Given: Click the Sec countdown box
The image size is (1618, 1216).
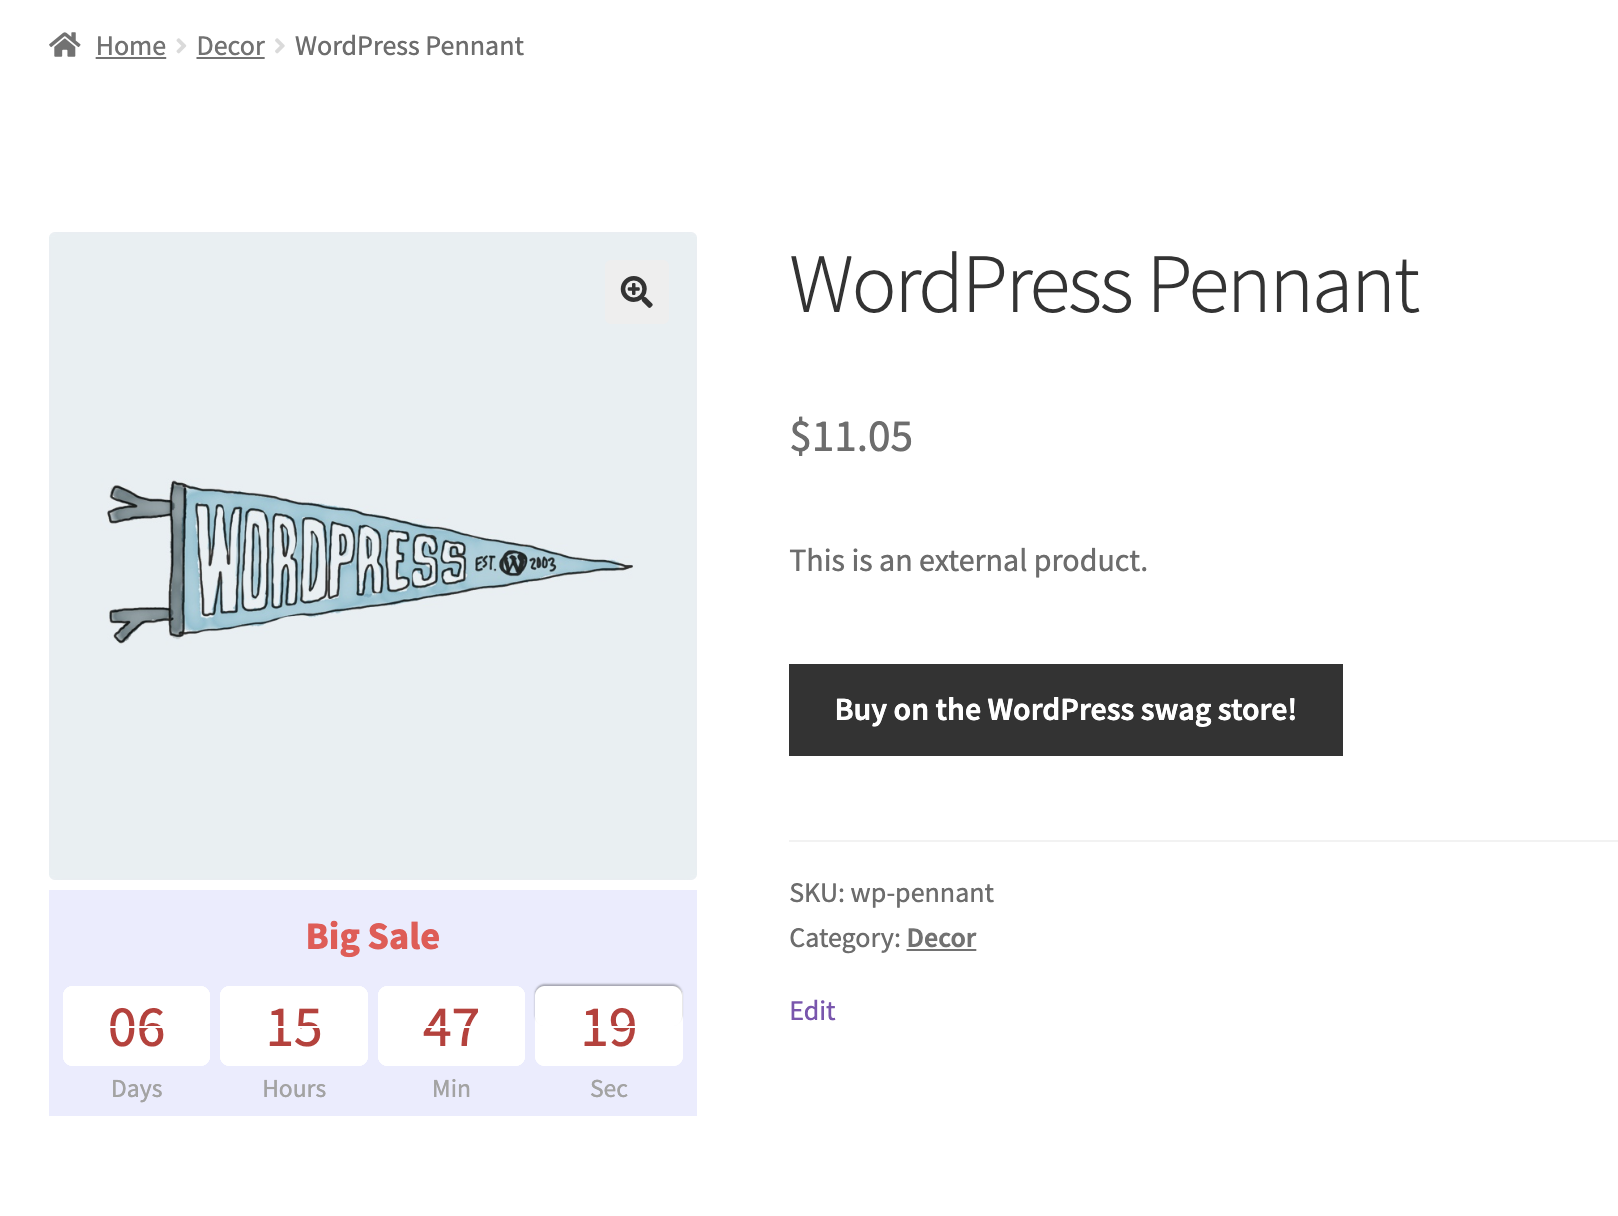Looking at the screenshot, I should pos(609,1026).
